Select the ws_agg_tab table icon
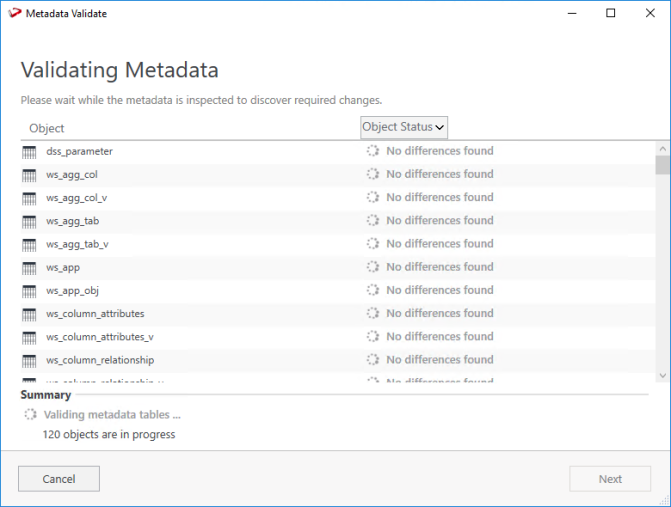 click(29, 221)
